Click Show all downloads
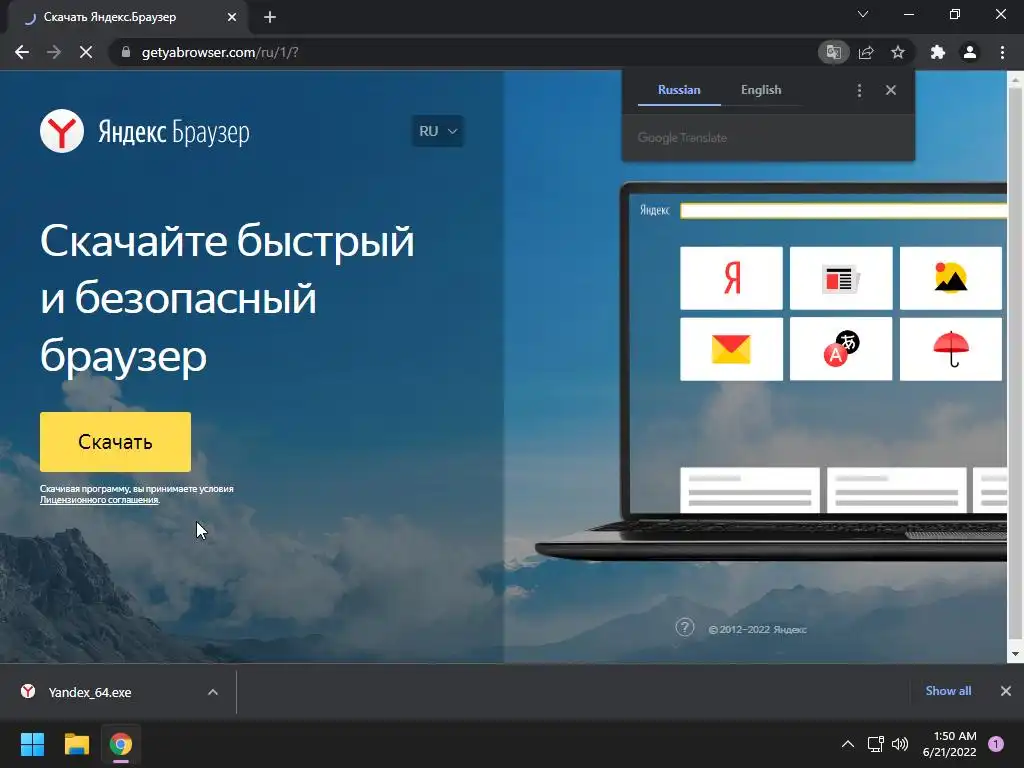1024x768 pixels. pyautogui.click(x=948, y=691)
